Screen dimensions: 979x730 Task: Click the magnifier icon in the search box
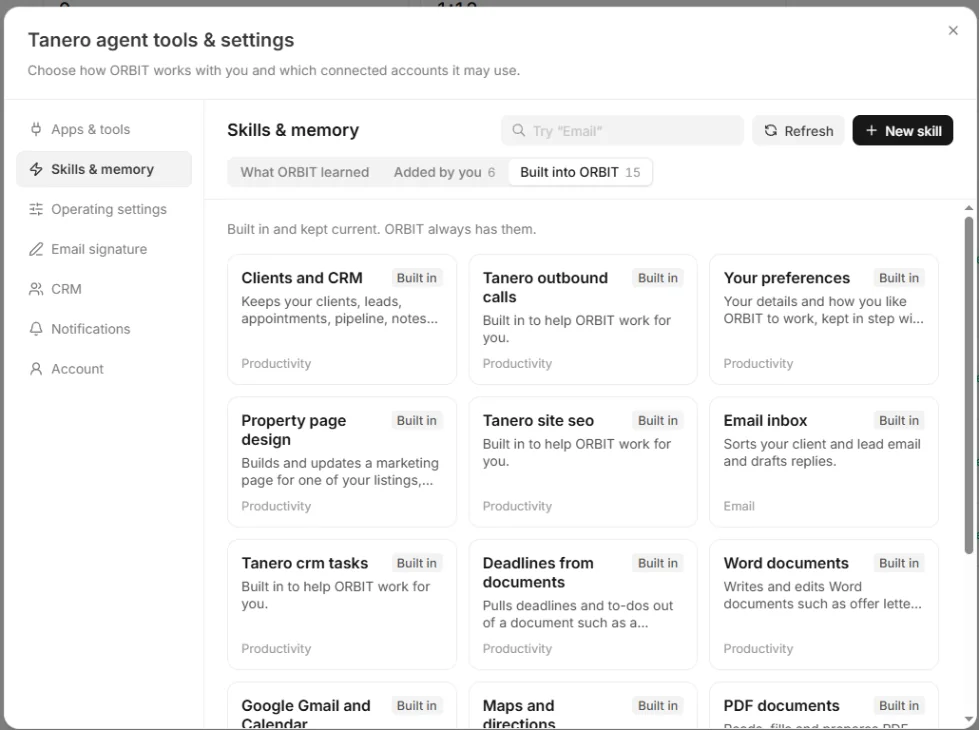tap(518, 131)
